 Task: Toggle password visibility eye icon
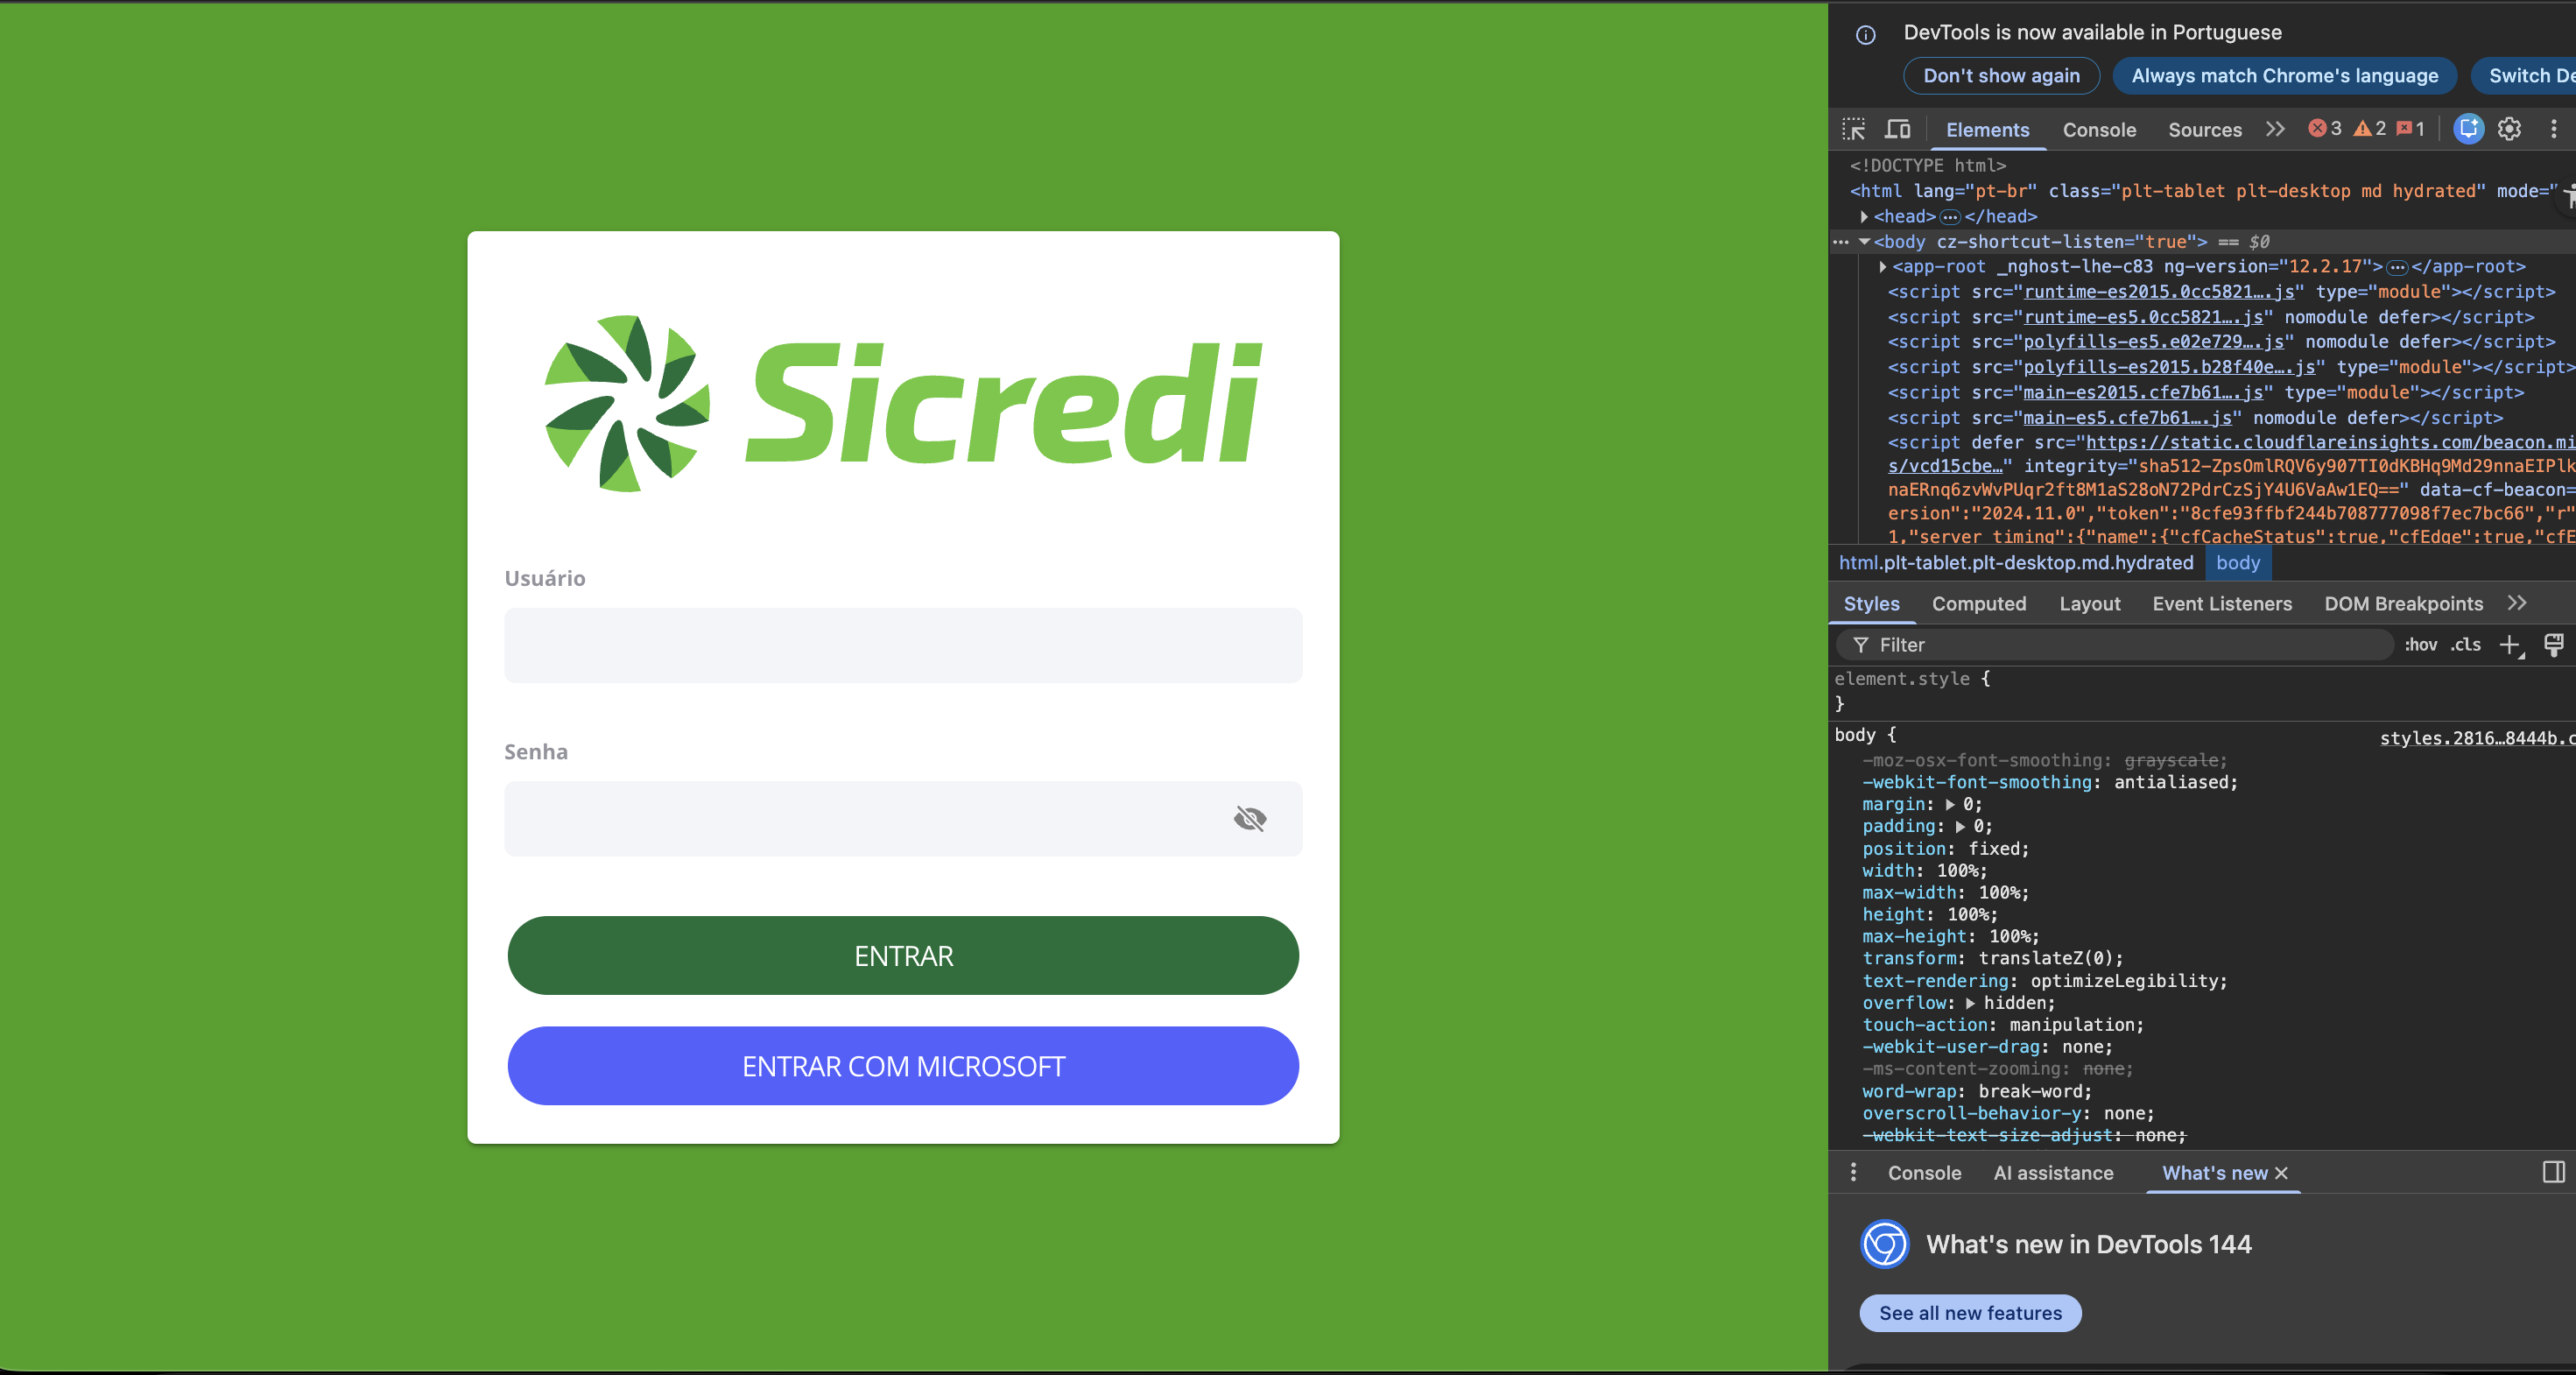pyautogui.click(x=1249, y=819)
